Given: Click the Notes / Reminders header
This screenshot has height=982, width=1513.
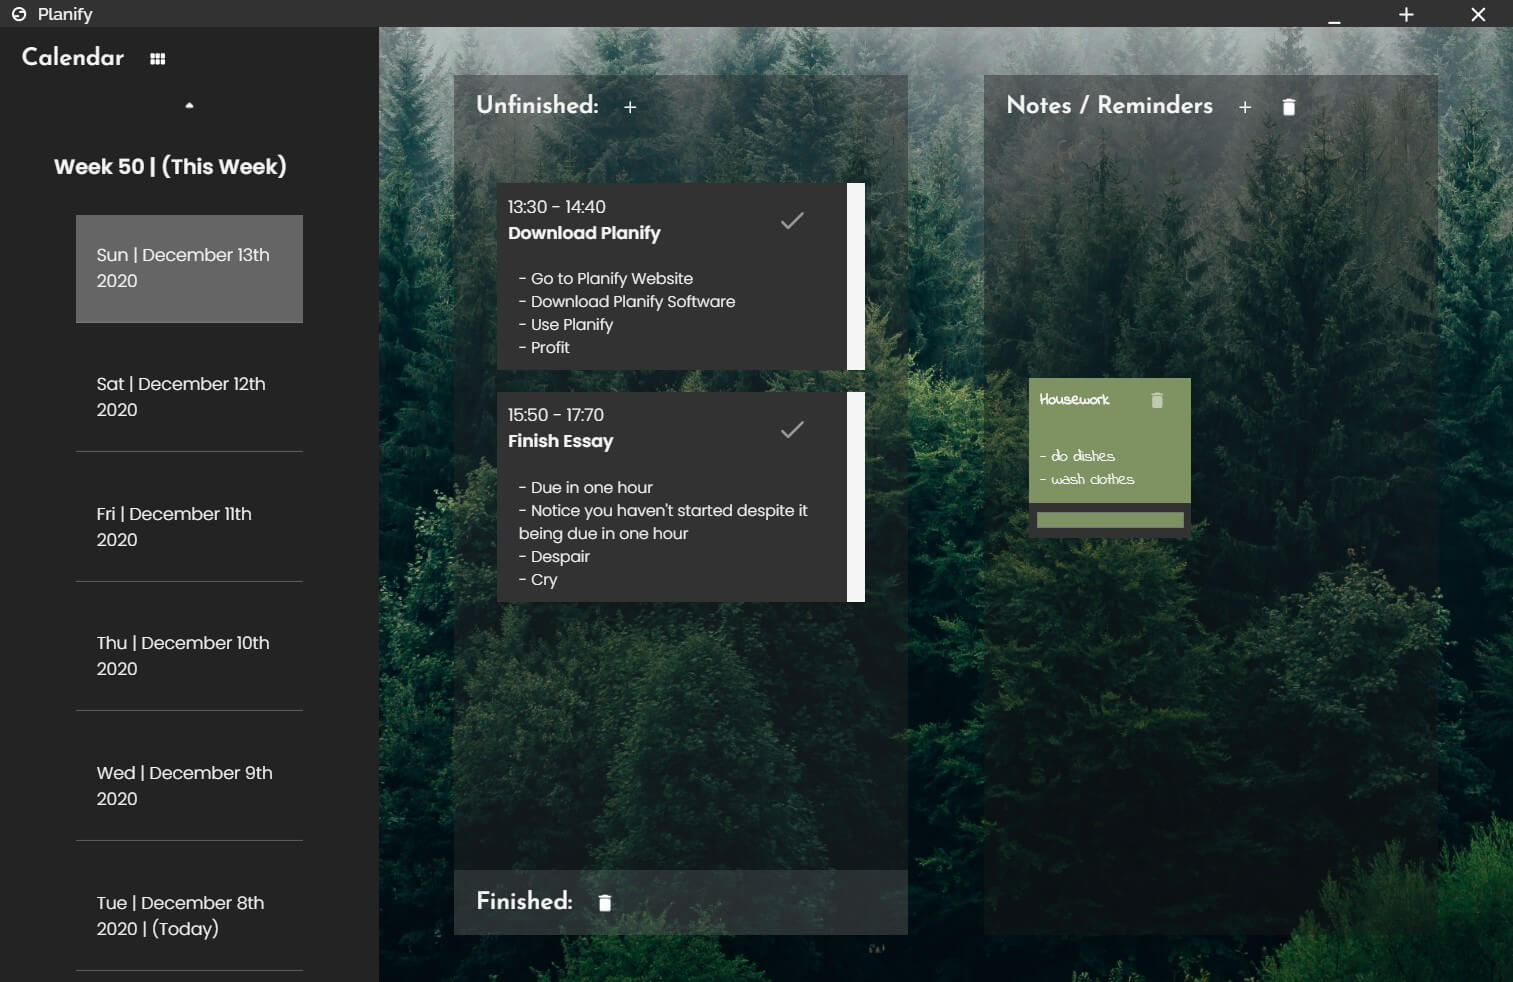Looking at the screenshot, I should (1109, 105).
